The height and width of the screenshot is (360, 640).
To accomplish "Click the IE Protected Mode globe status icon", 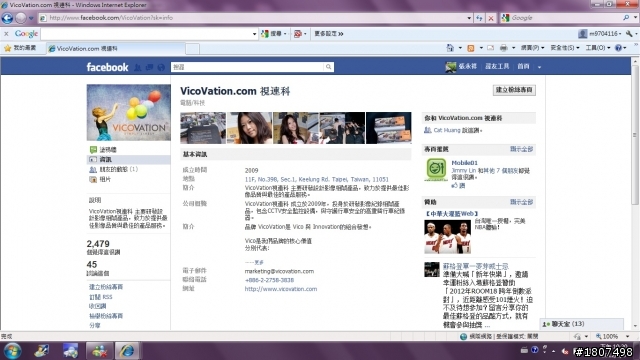I will click(x=463, y=336).
